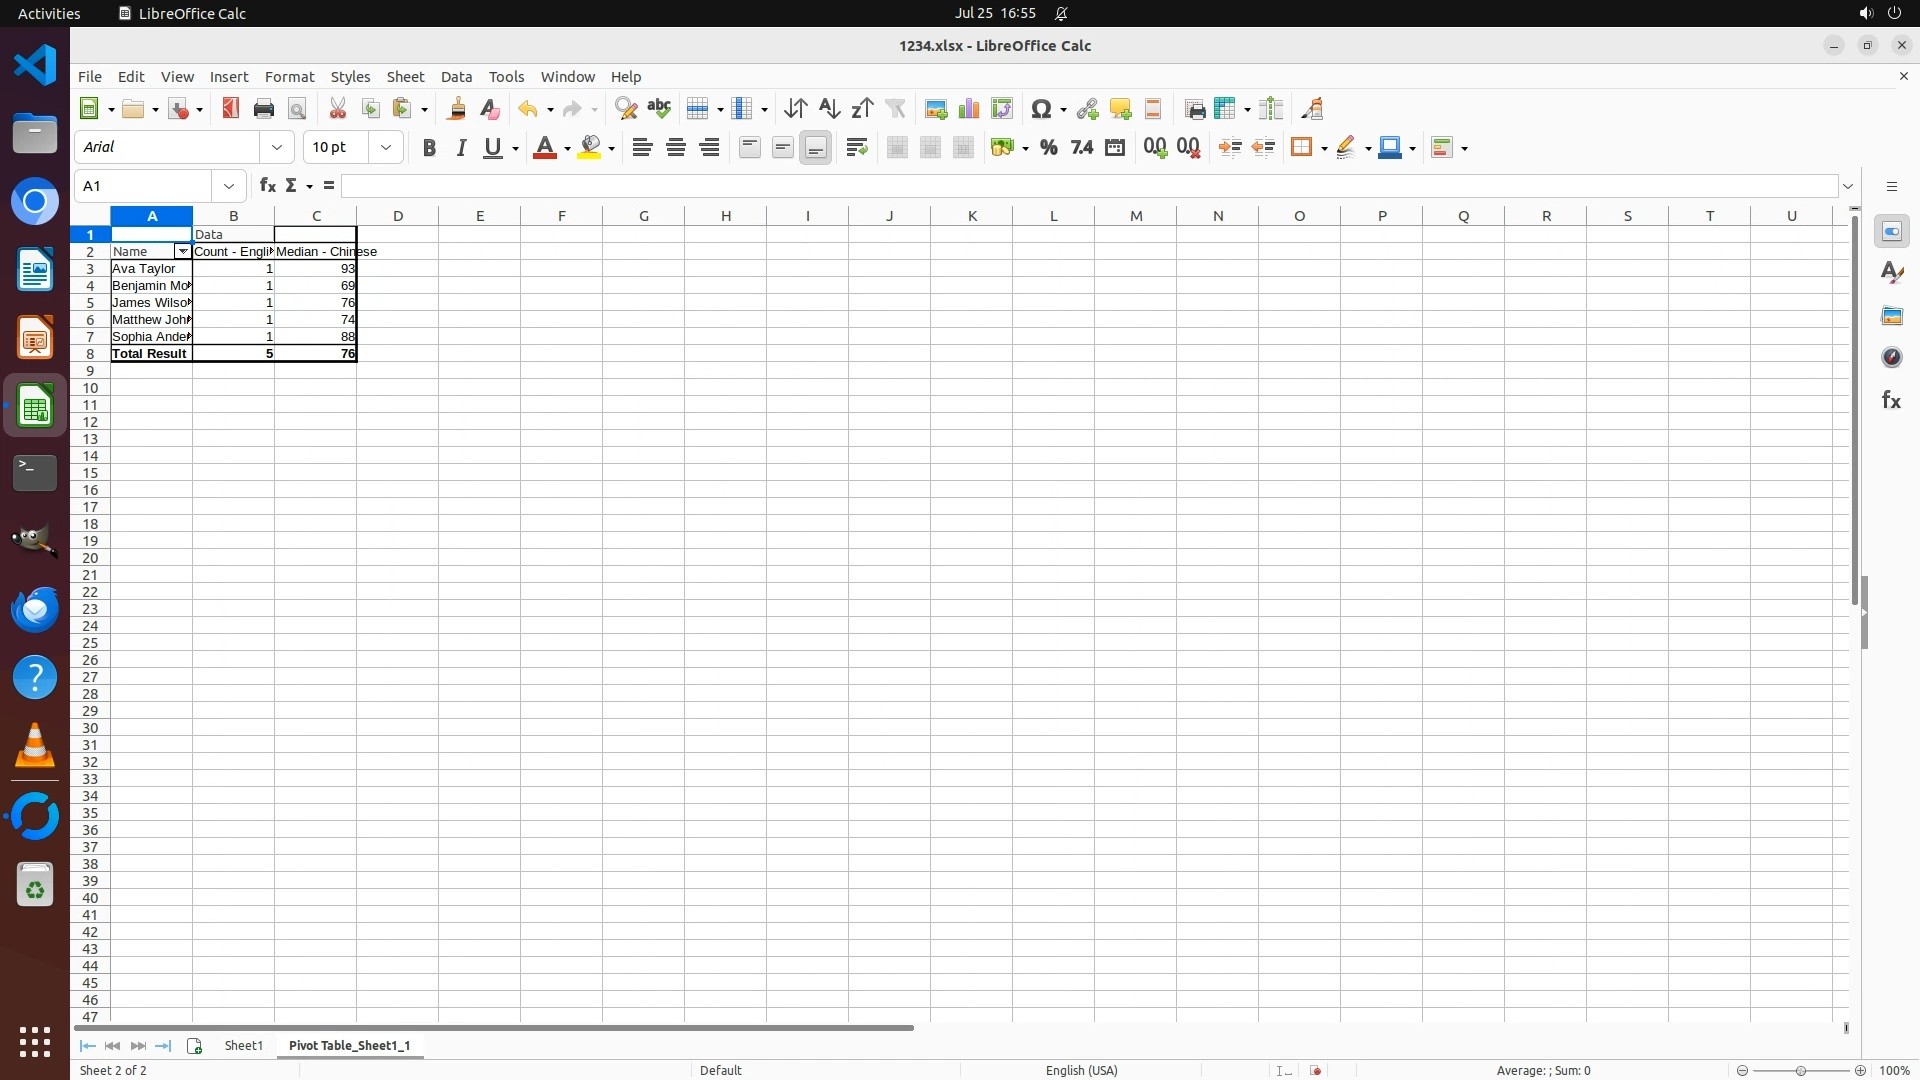Screen dimensions: 1920x1080
Task: Click the Insert Chart icon
Action: [x=969, y=109]
